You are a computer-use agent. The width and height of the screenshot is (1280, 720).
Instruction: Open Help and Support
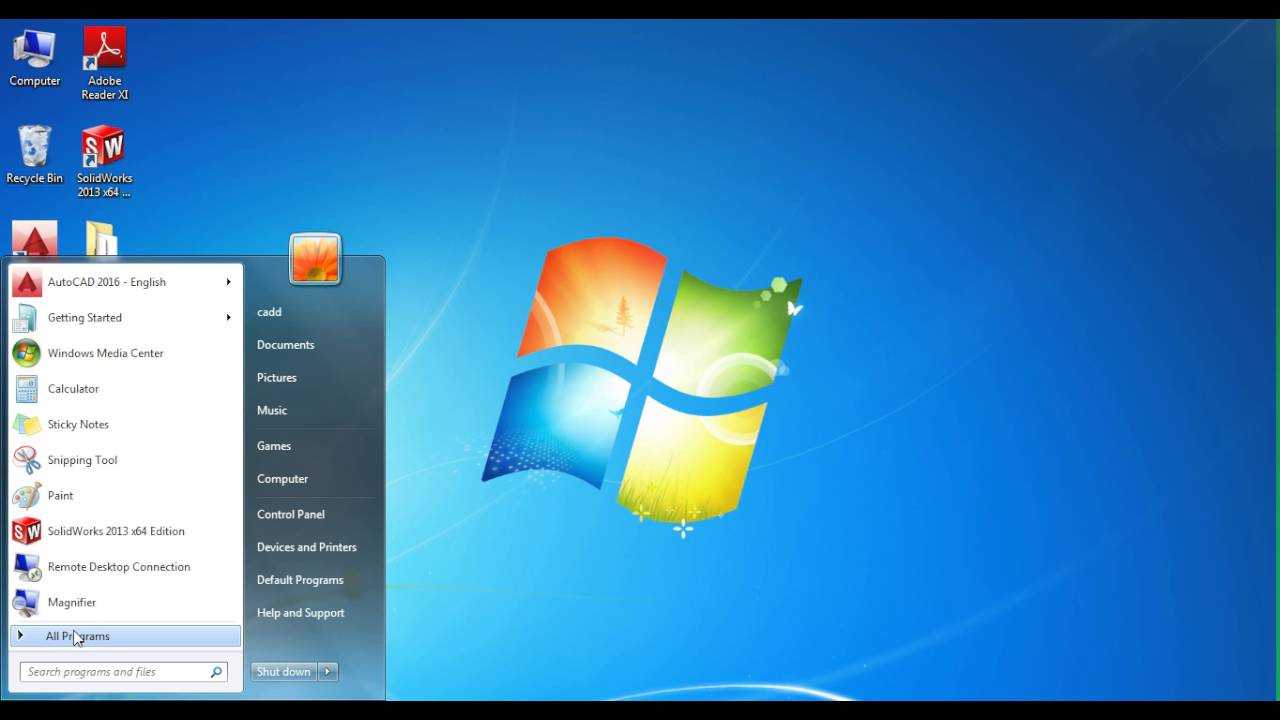pos(301,613)
